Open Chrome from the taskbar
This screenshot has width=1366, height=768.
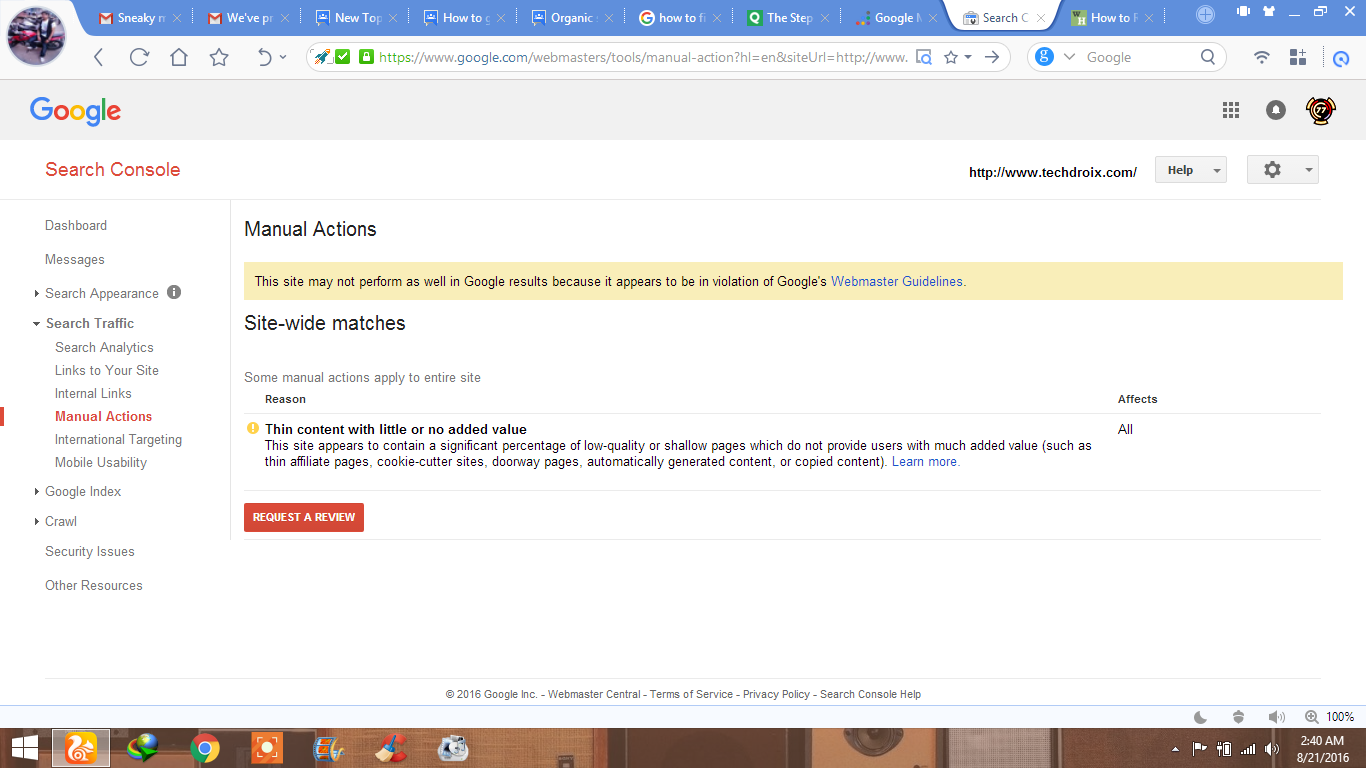click(206, 748)
